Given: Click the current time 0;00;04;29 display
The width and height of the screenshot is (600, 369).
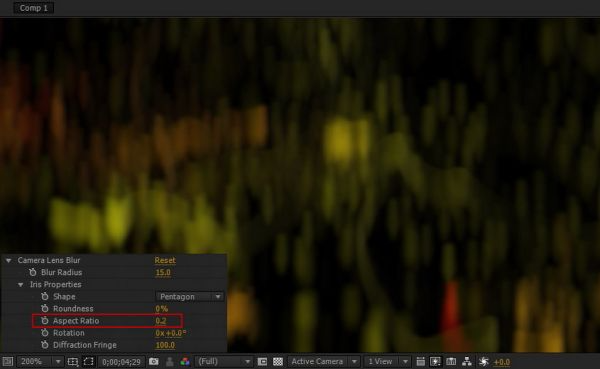Looking at the screenshot, I should pos(121,362).
